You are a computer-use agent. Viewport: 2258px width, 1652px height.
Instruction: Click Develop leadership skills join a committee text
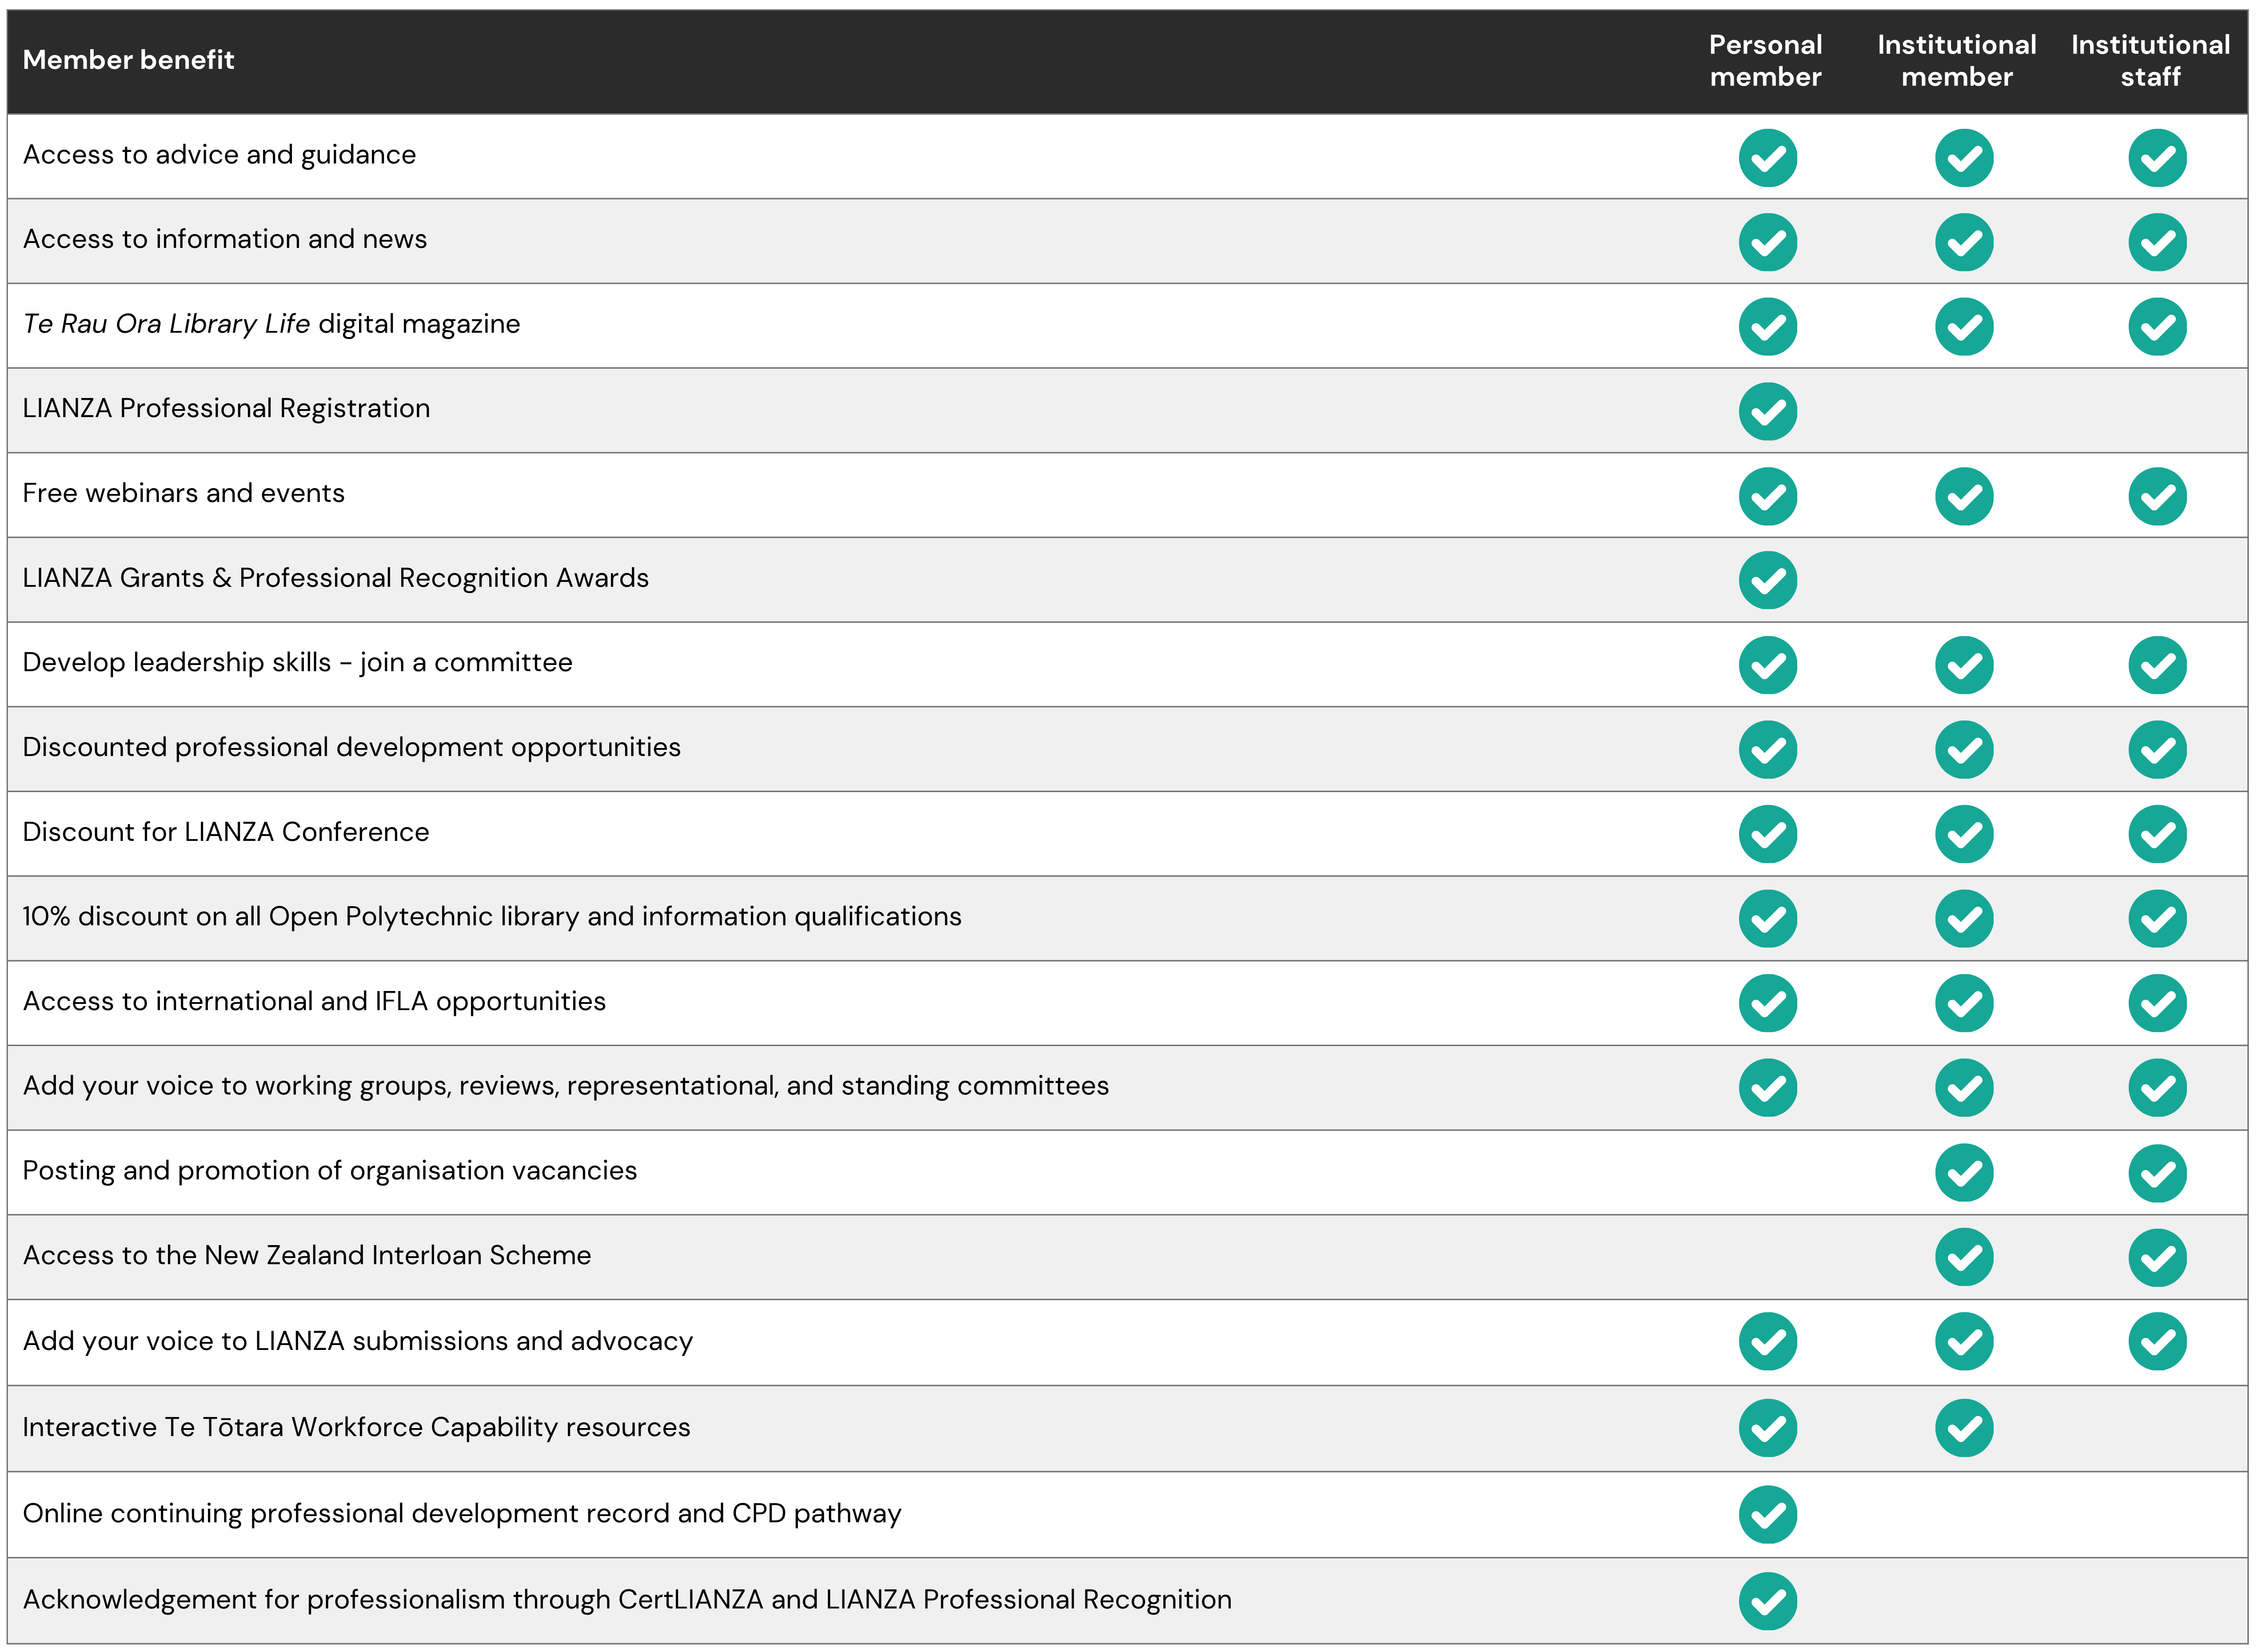coord(297,662)
